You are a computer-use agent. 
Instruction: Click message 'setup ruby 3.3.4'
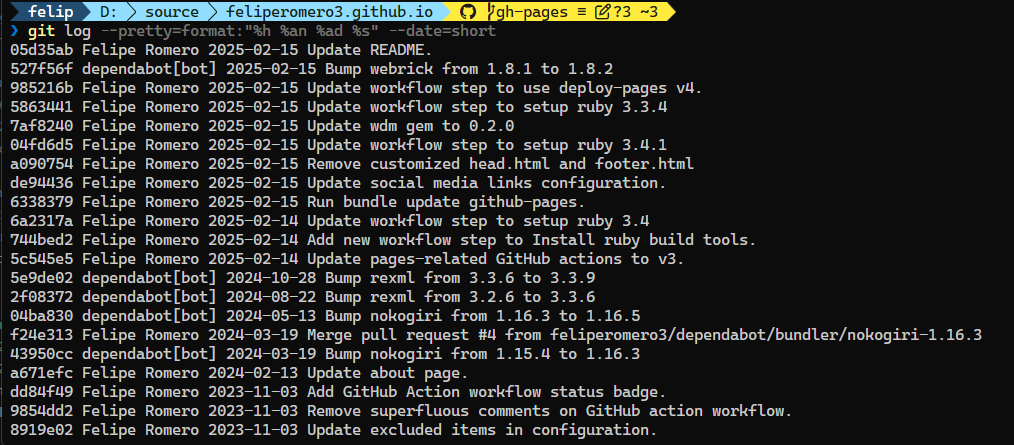(x=487, y=107)
